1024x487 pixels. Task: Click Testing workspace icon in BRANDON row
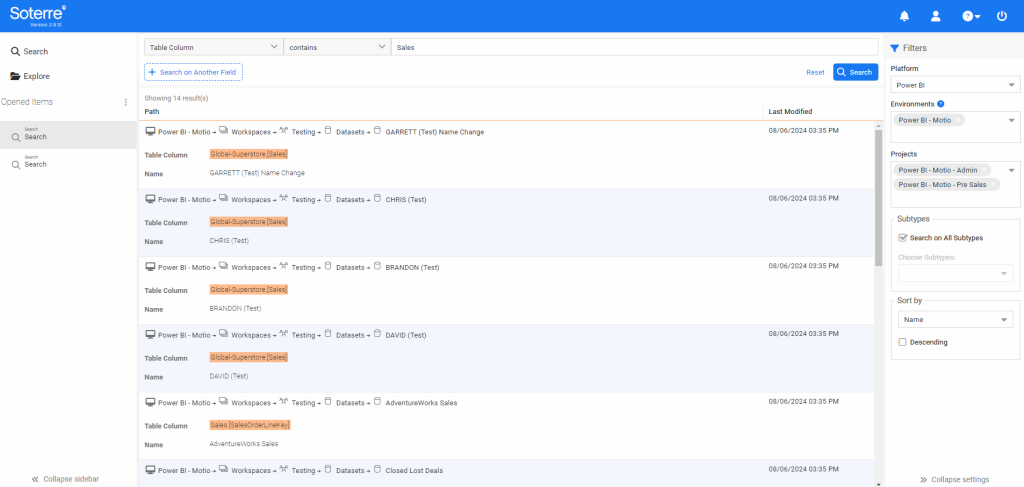point(283,267)
